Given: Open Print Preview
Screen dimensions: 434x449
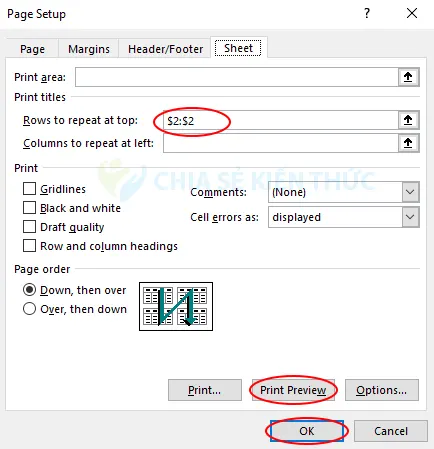Looking at the screenshot, I should [x=293, y=390].
